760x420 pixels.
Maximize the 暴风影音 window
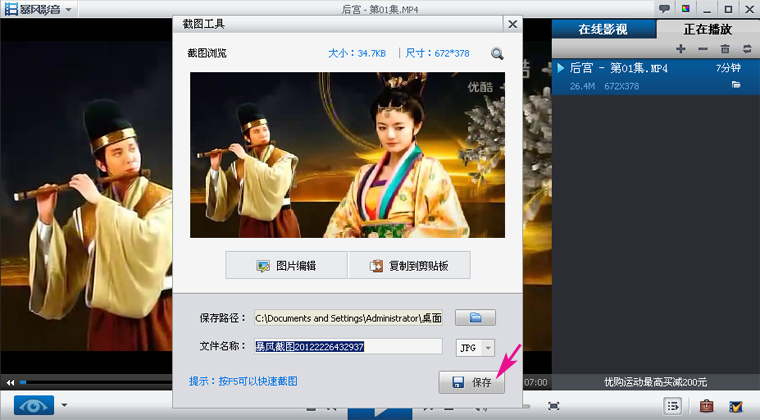coord(728,9)
